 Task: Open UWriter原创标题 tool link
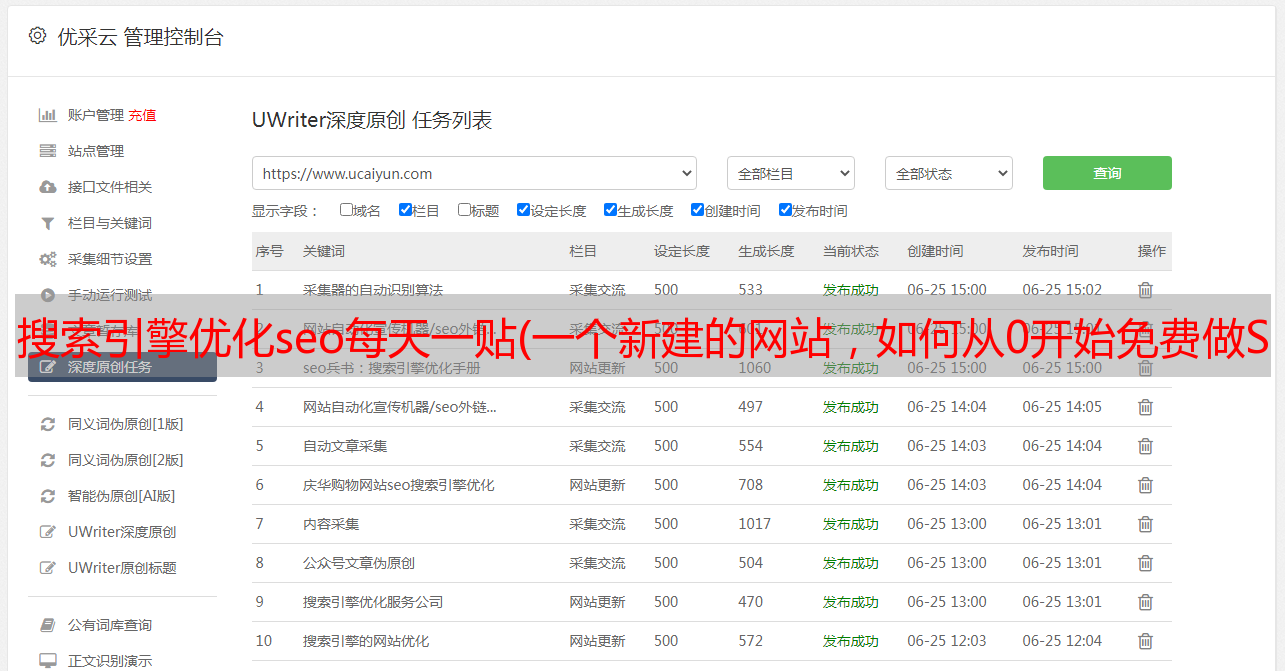(x=122, y=568)
